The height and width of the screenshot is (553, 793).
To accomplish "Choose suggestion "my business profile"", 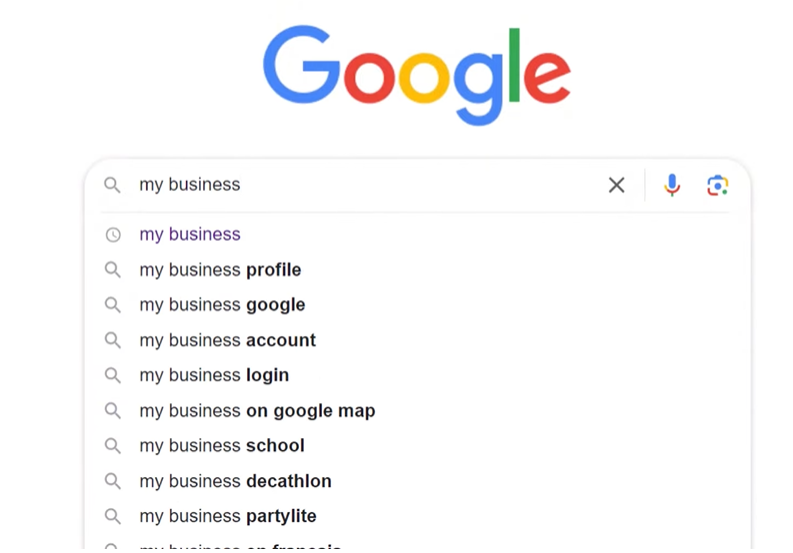I will [220, 270].
